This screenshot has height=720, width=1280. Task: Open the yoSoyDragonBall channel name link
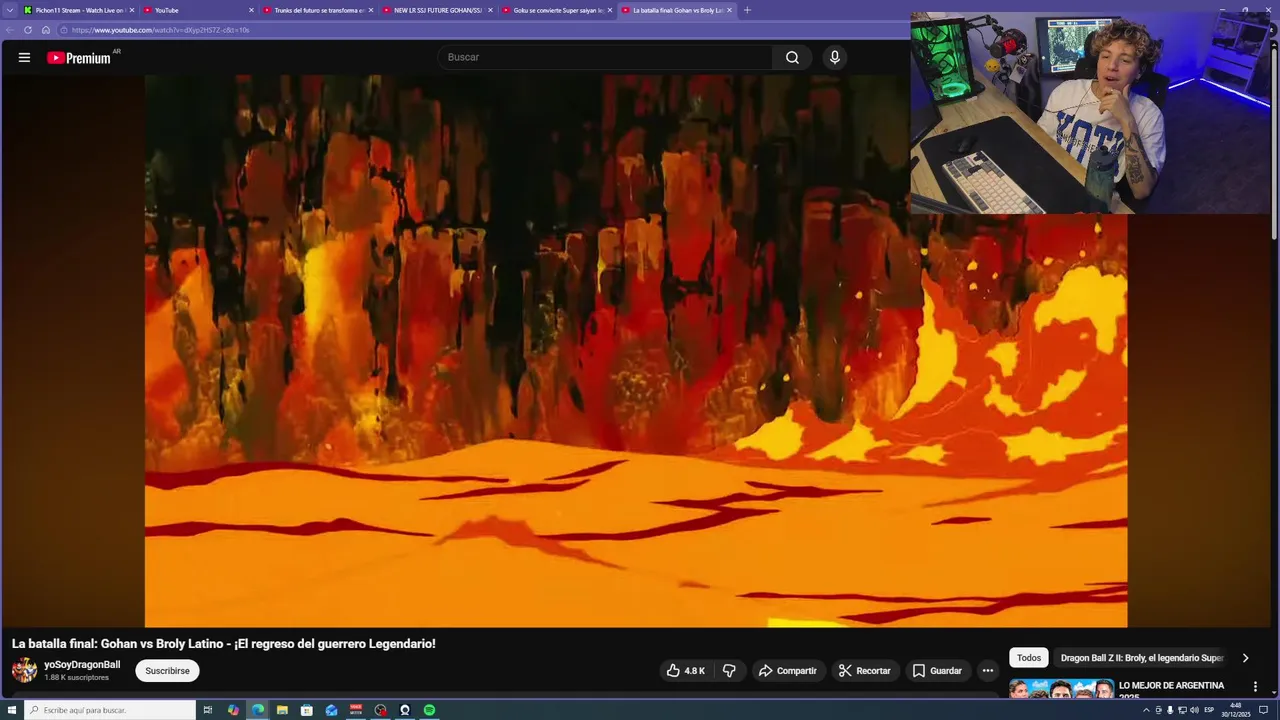tap(82, 664)
